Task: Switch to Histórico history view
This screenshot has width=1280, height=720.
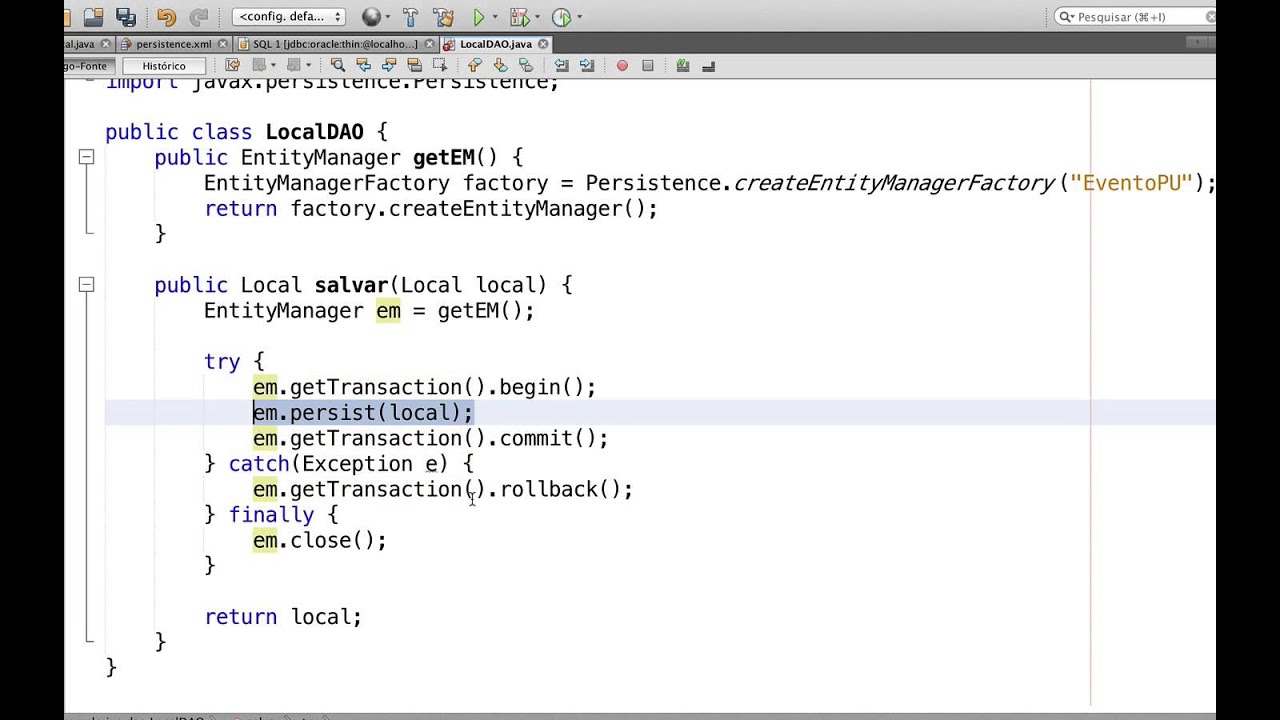Action: tap(164, 66)
